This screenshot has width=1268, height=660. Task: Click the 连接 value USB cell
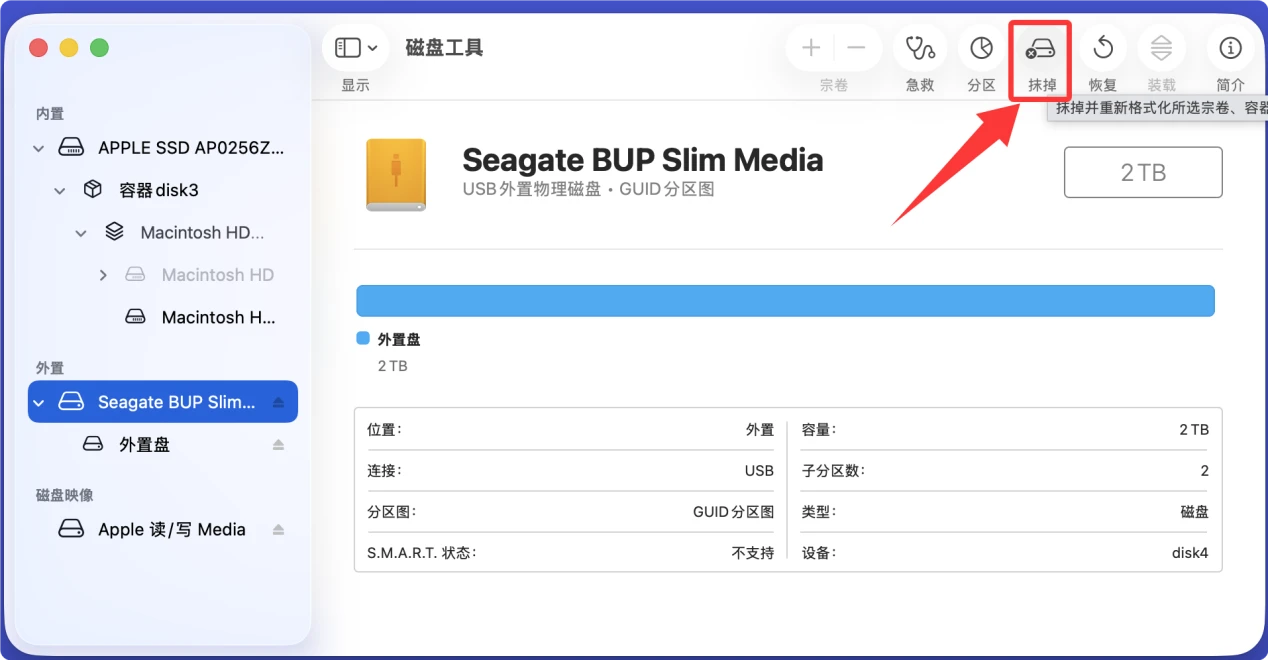click(759, 471)
